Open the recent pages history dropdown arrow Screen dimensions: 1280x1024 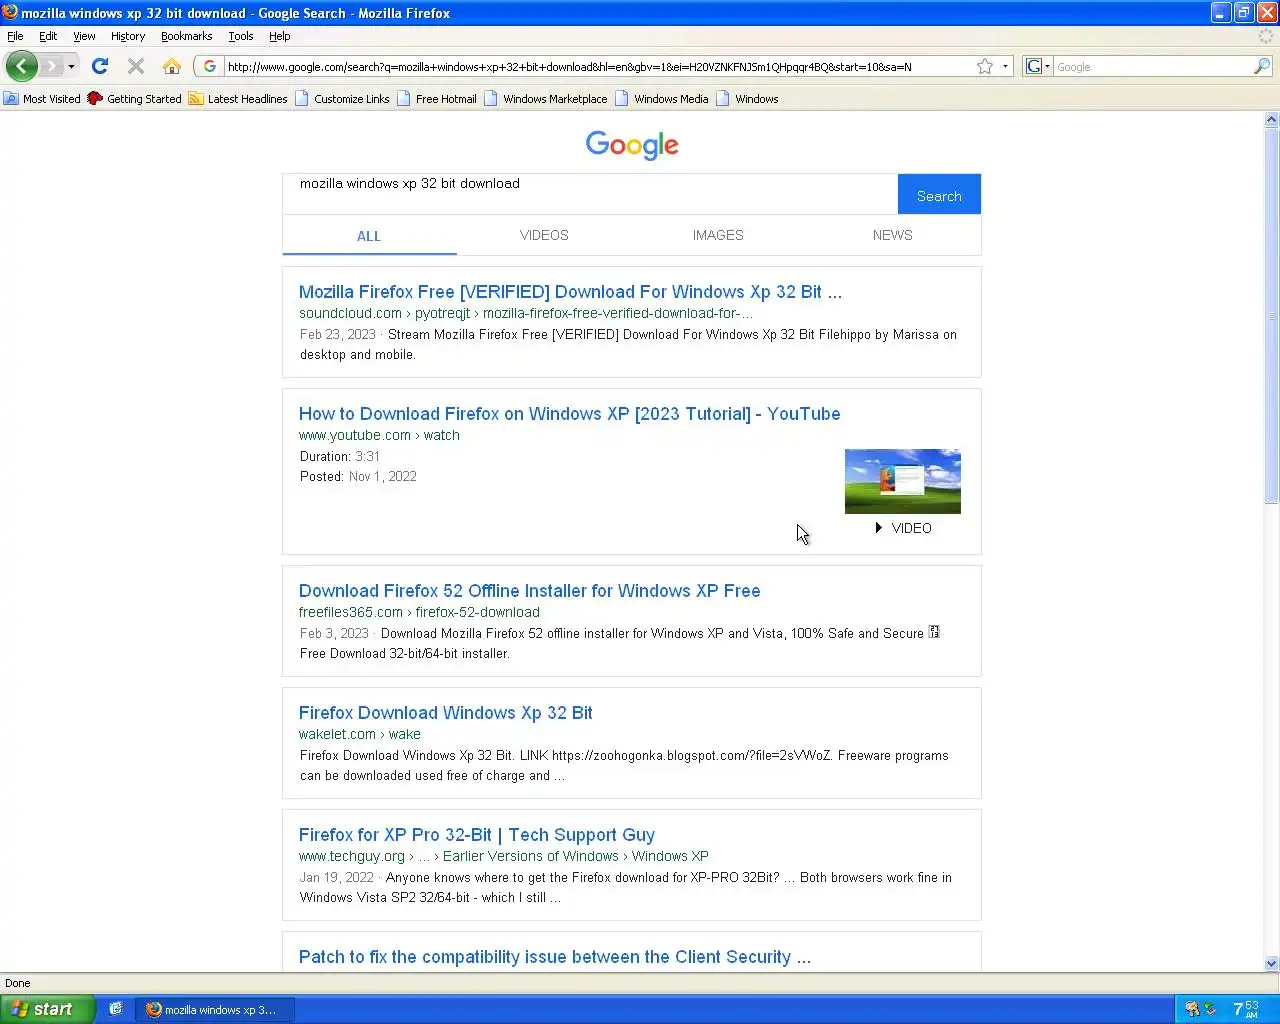point(71,66)
